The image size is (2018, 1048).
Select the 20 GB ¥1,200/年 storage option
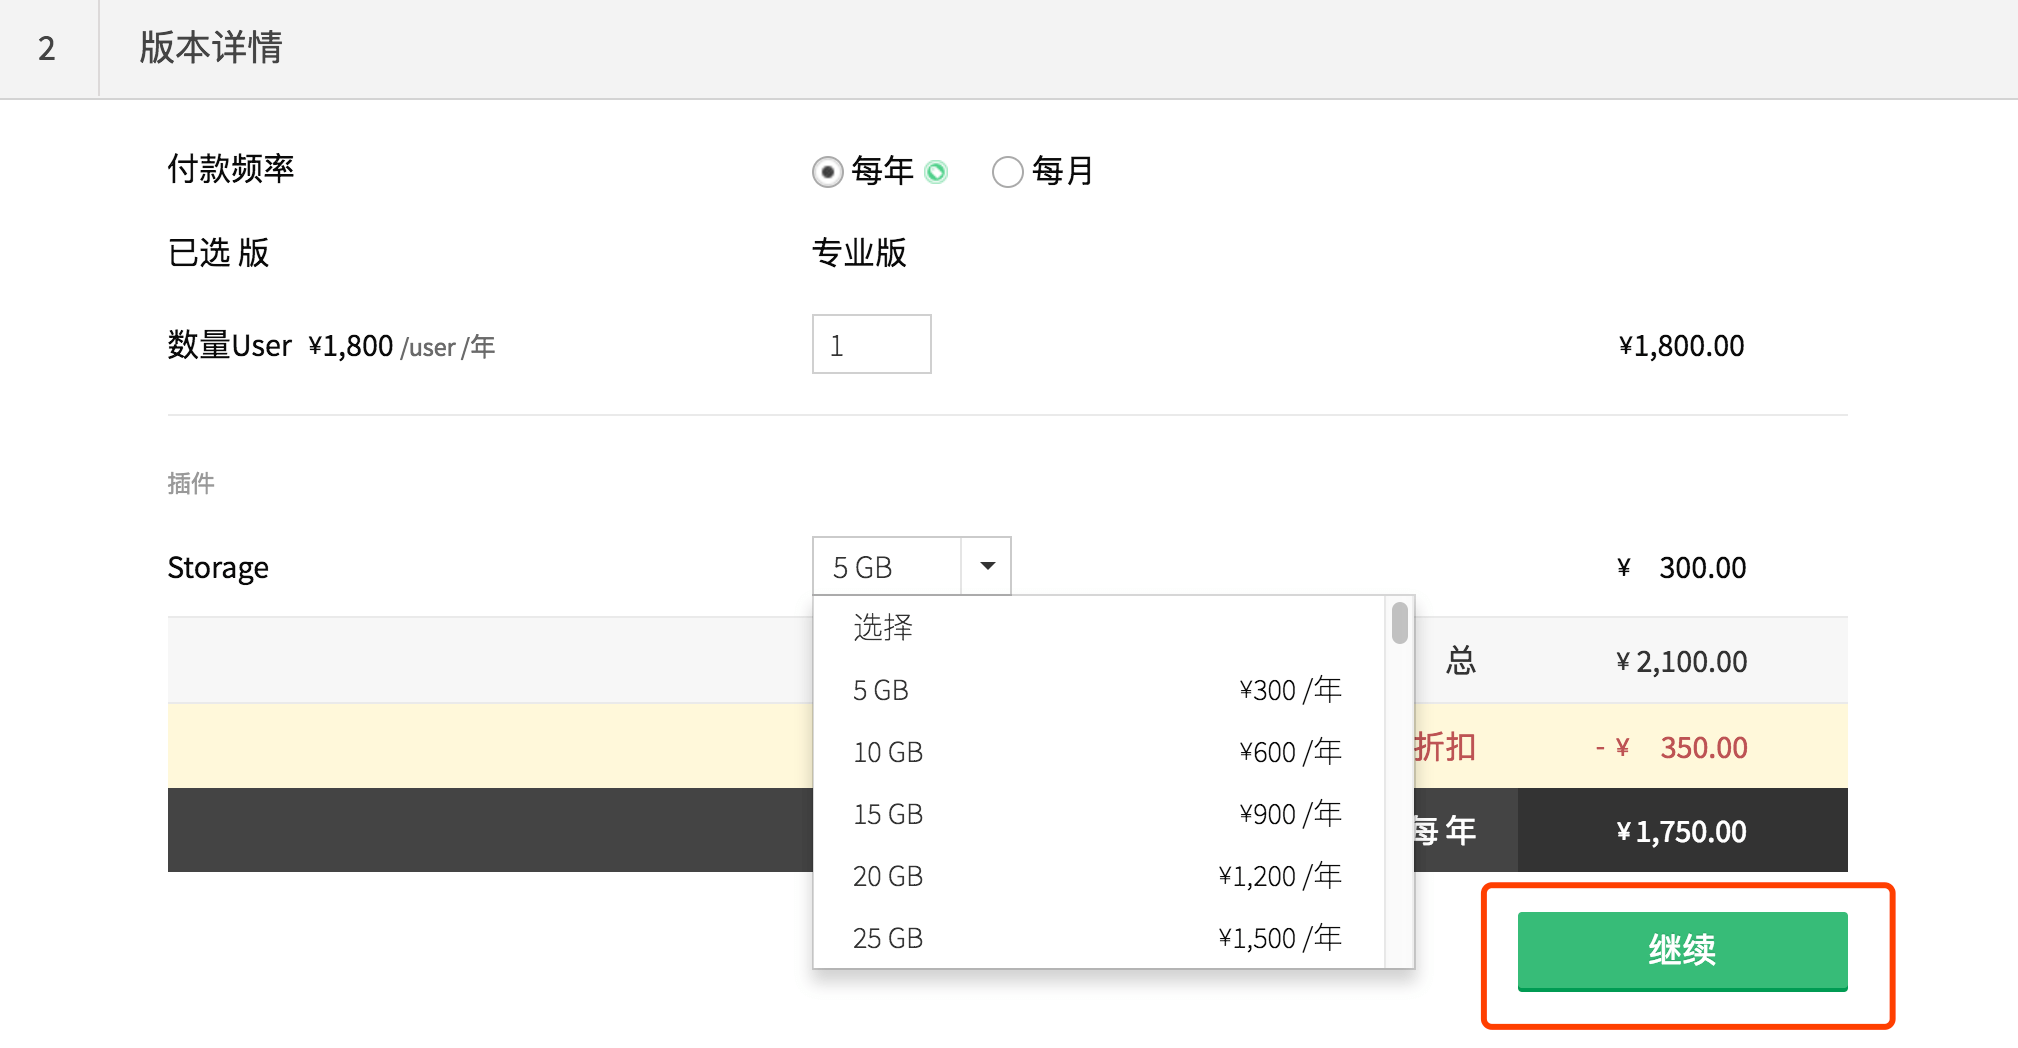[1096, 876]
